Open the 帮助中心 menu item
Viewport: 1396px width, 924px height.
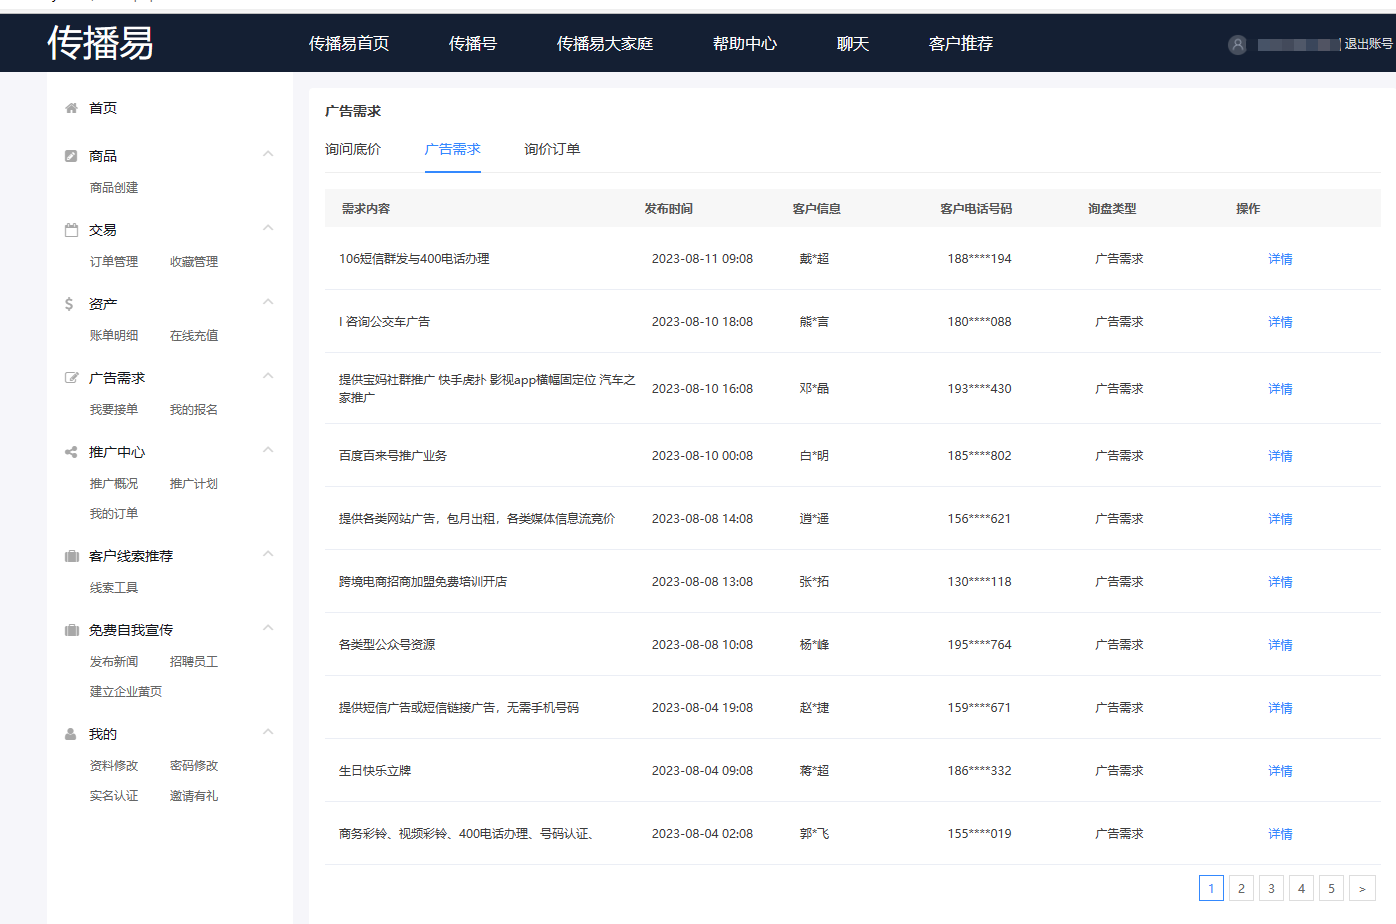(745, 43)
